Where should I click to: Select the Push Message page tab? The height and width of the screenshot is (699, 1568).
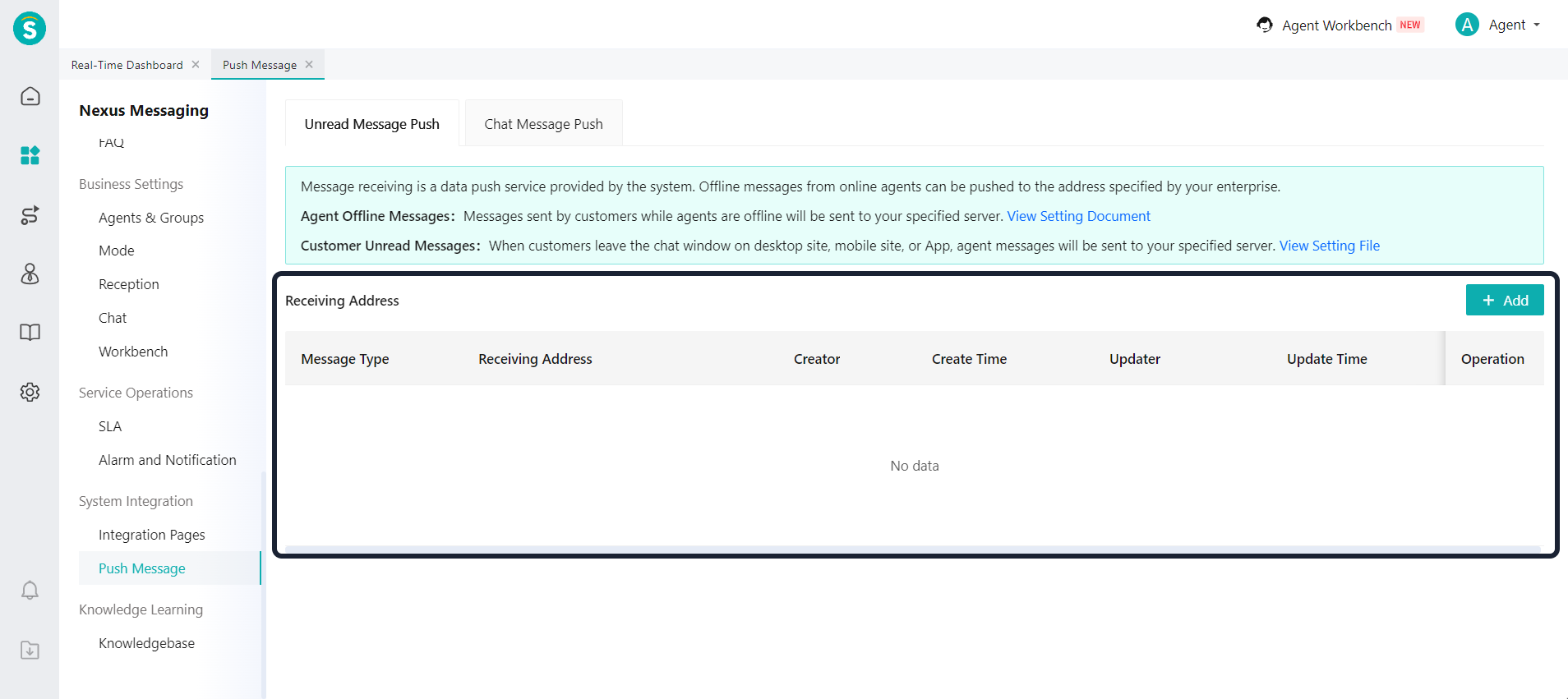260,64
